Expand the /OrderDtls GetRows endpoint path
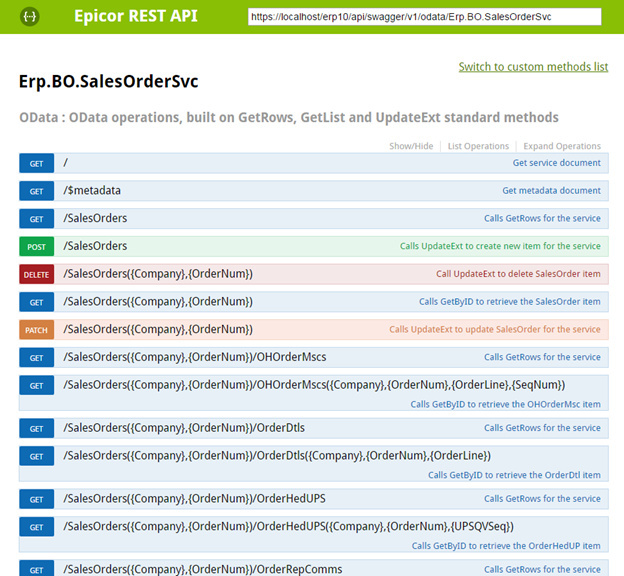The width and height of the screenshot is (624, 576). [x=184, y=428]
